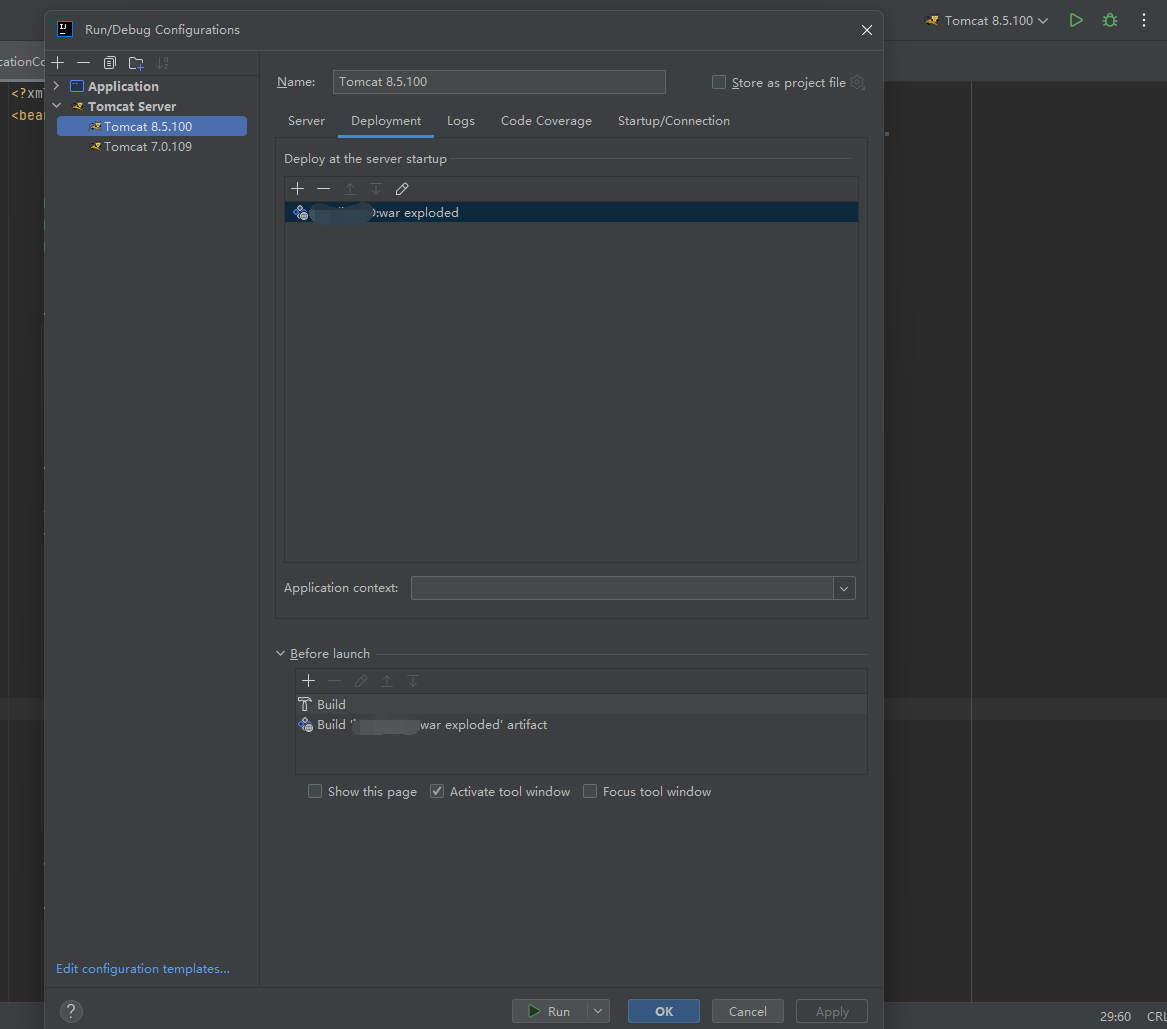Select the Tomcat Server tree node
The height and width of the screenshot is (1029, 1167).
[x=131, y=106]
